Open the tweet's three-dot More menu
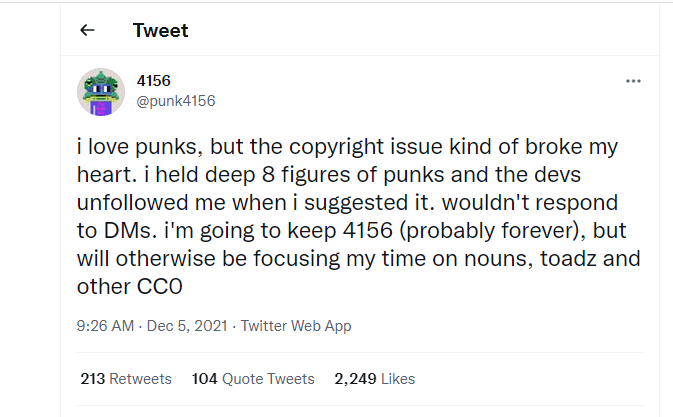The height and width of the screenshot is (417, 673). coord(632,81)
